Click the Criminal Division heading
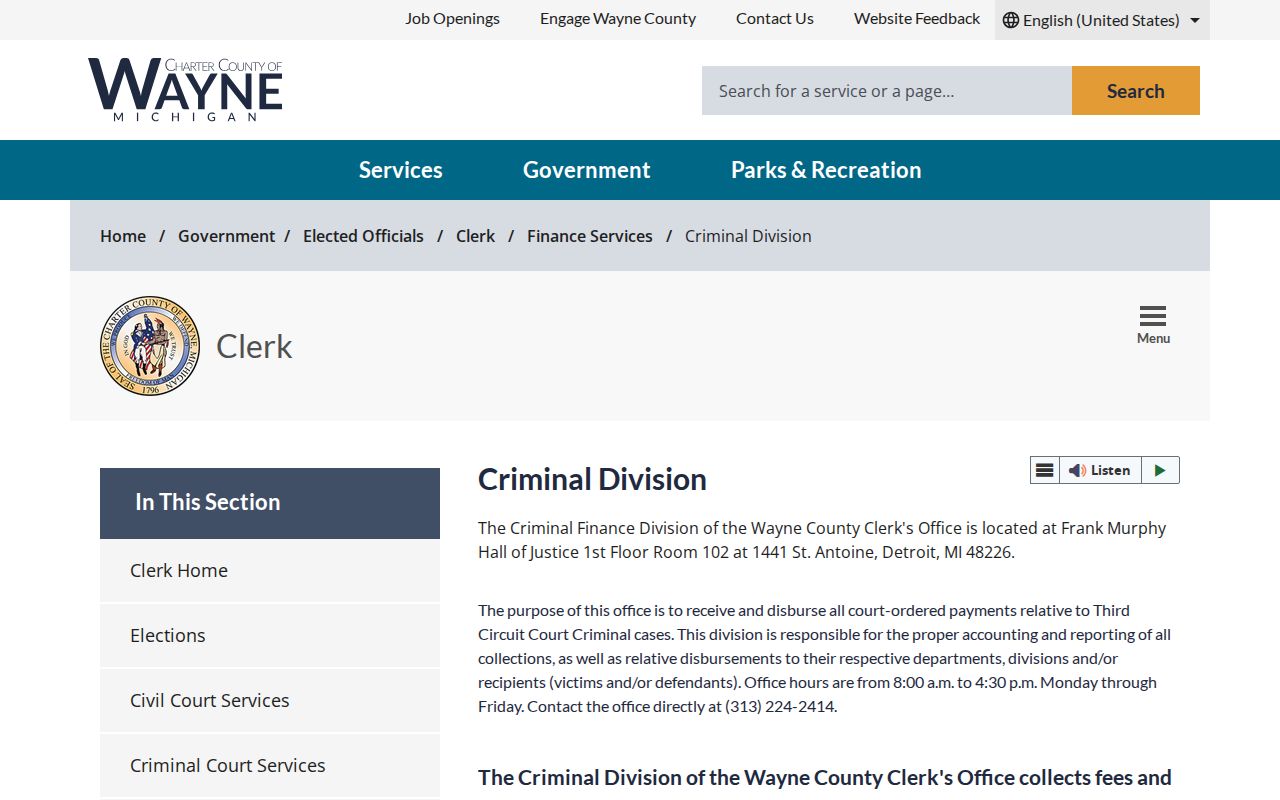The width and height of the screenshot is (1280, 800). coord(592,479)
